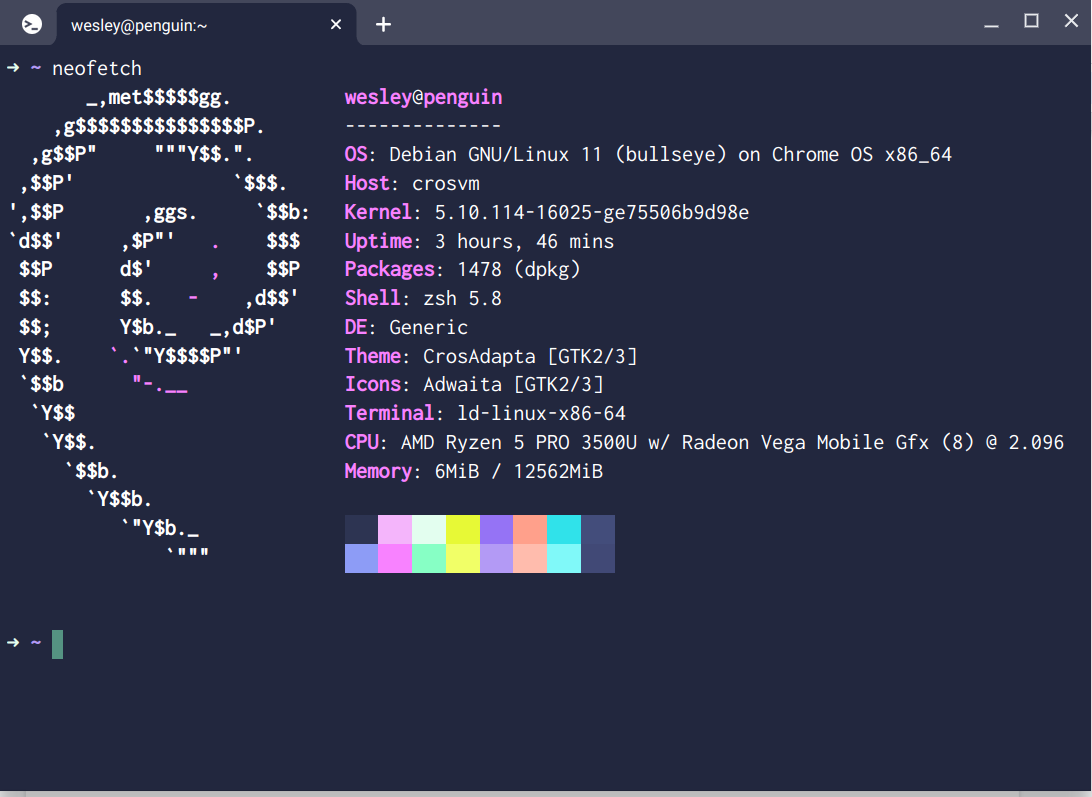Click the top-row cyan color block

point(564,529)
